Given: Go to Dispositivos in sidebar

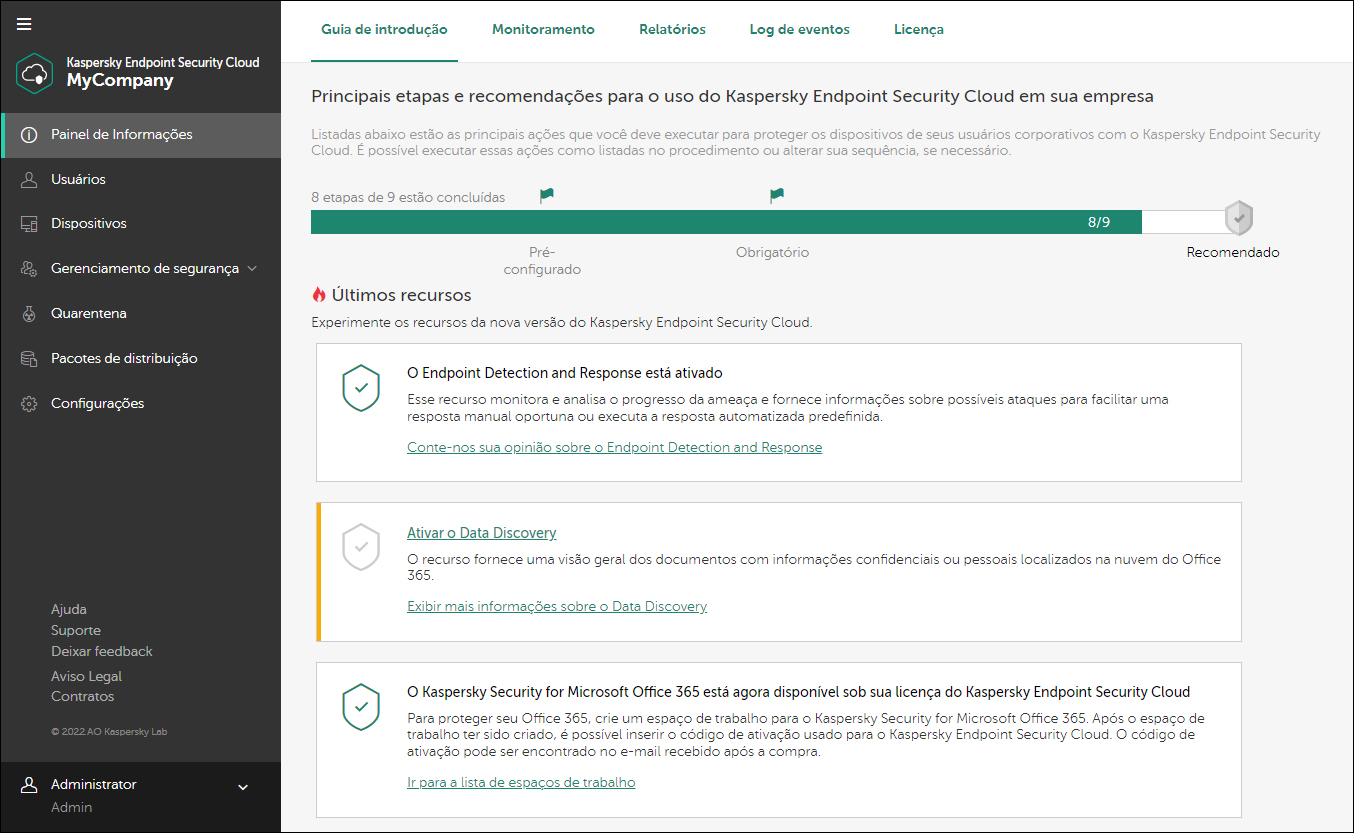Looking at the screenshot, I should coord(141,224).
